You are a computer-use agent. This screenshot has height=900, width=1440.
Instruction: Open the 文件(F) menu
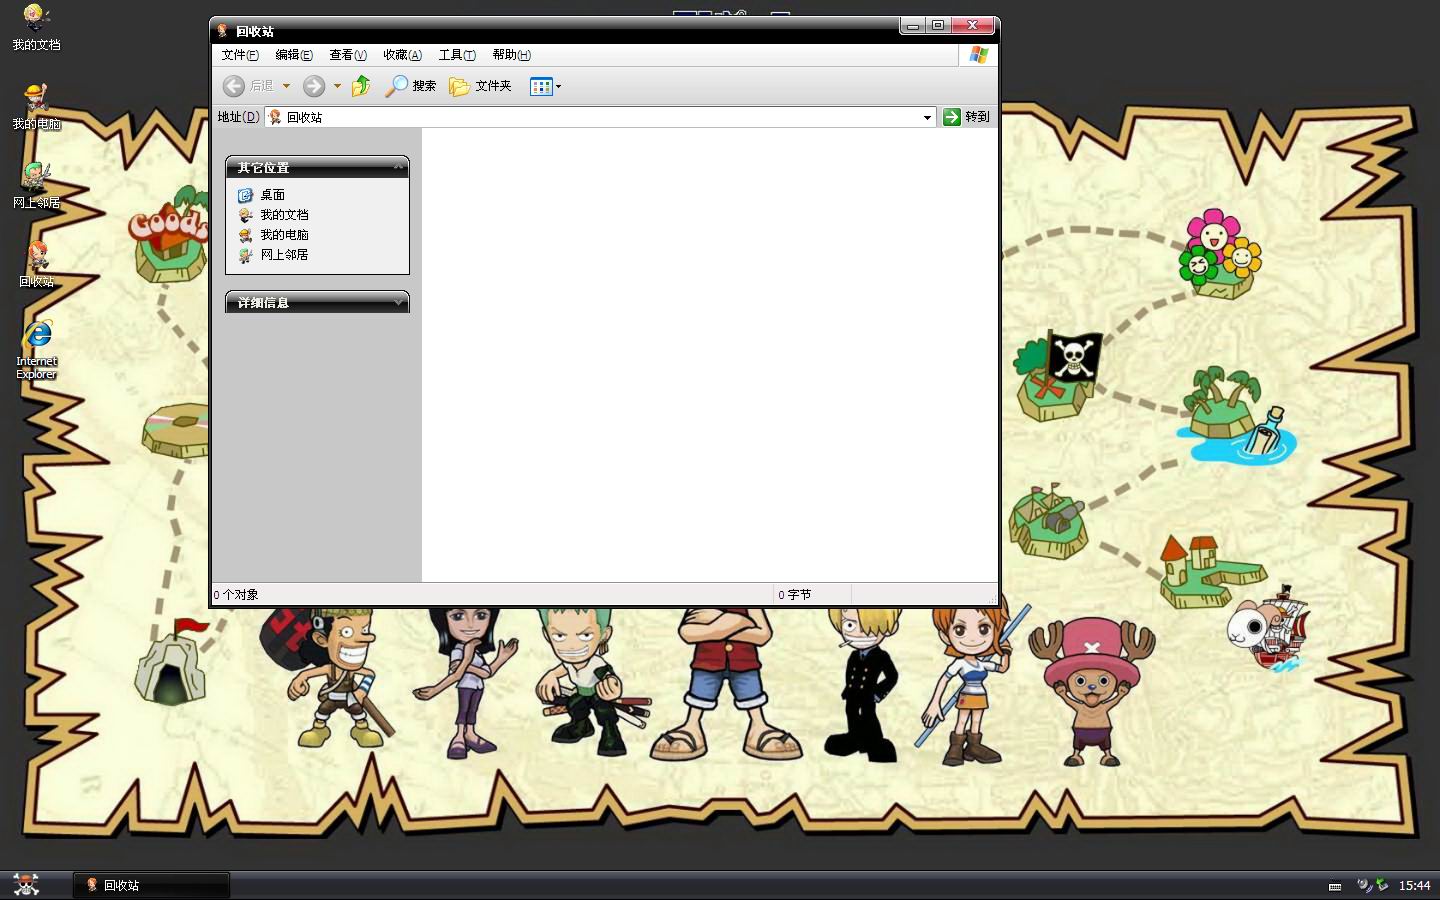coord(240,55)
